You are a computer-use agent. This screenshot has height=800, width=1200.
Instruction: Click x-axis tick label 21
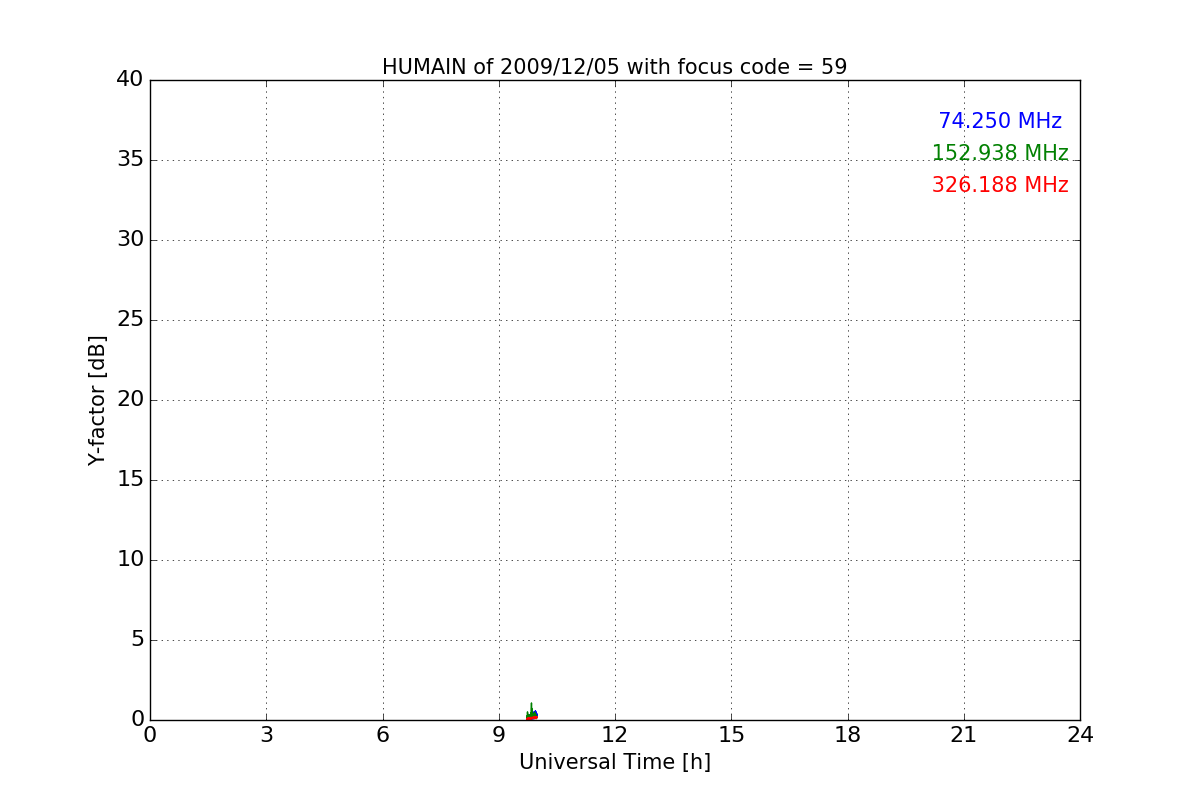click(x=964, y=735)
